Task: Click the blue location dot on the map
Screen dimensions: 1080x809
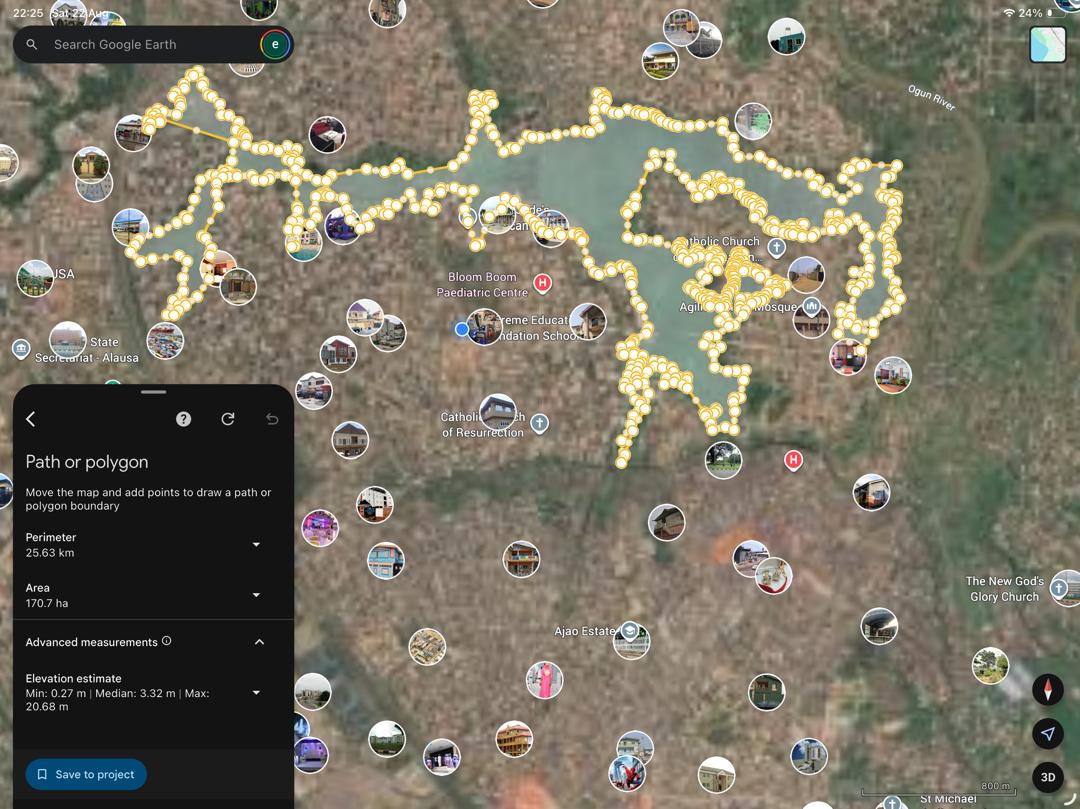Action: click(x=461, y=330)
